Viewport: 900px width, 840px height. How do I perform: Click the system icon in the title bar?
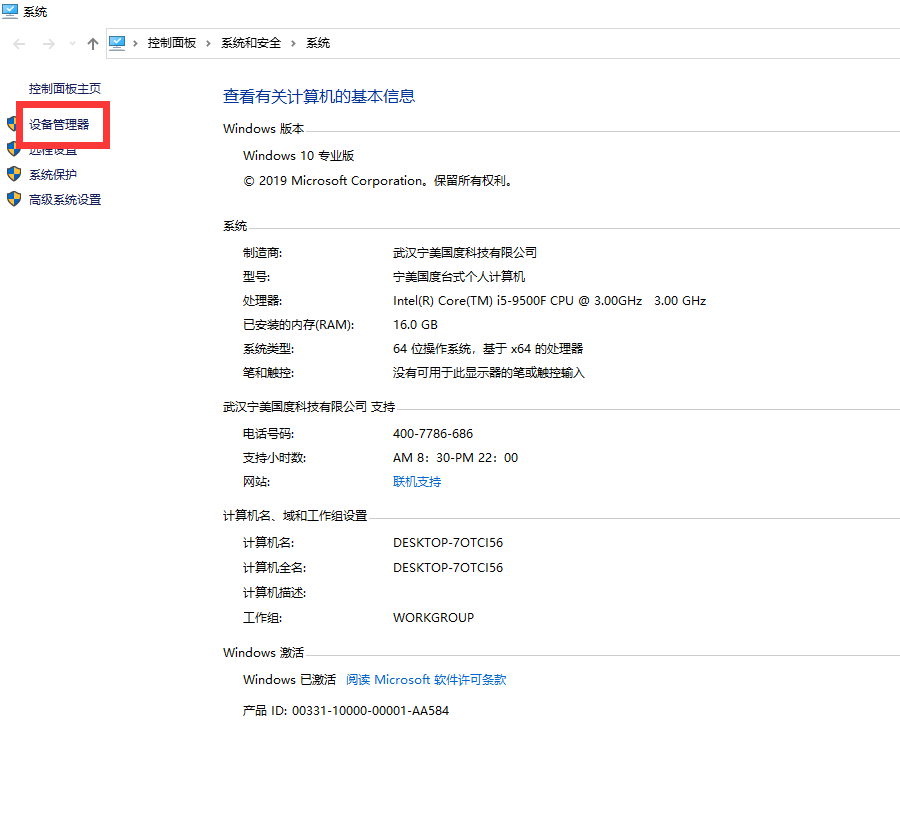(x=10, y=11)
